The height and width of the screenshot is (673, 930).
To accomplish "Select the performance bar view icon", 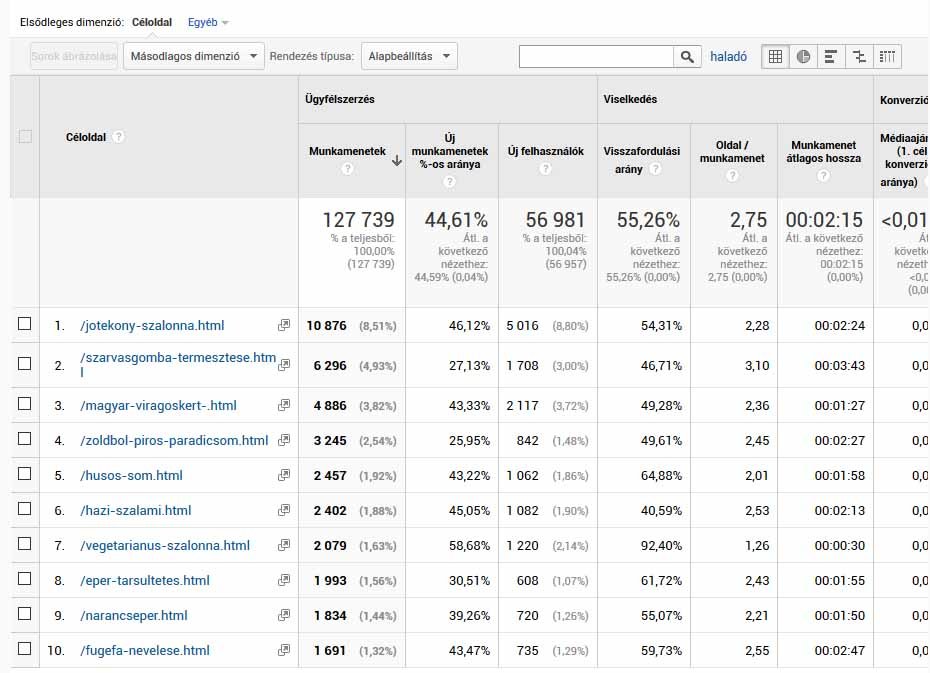I will [831, 56].
